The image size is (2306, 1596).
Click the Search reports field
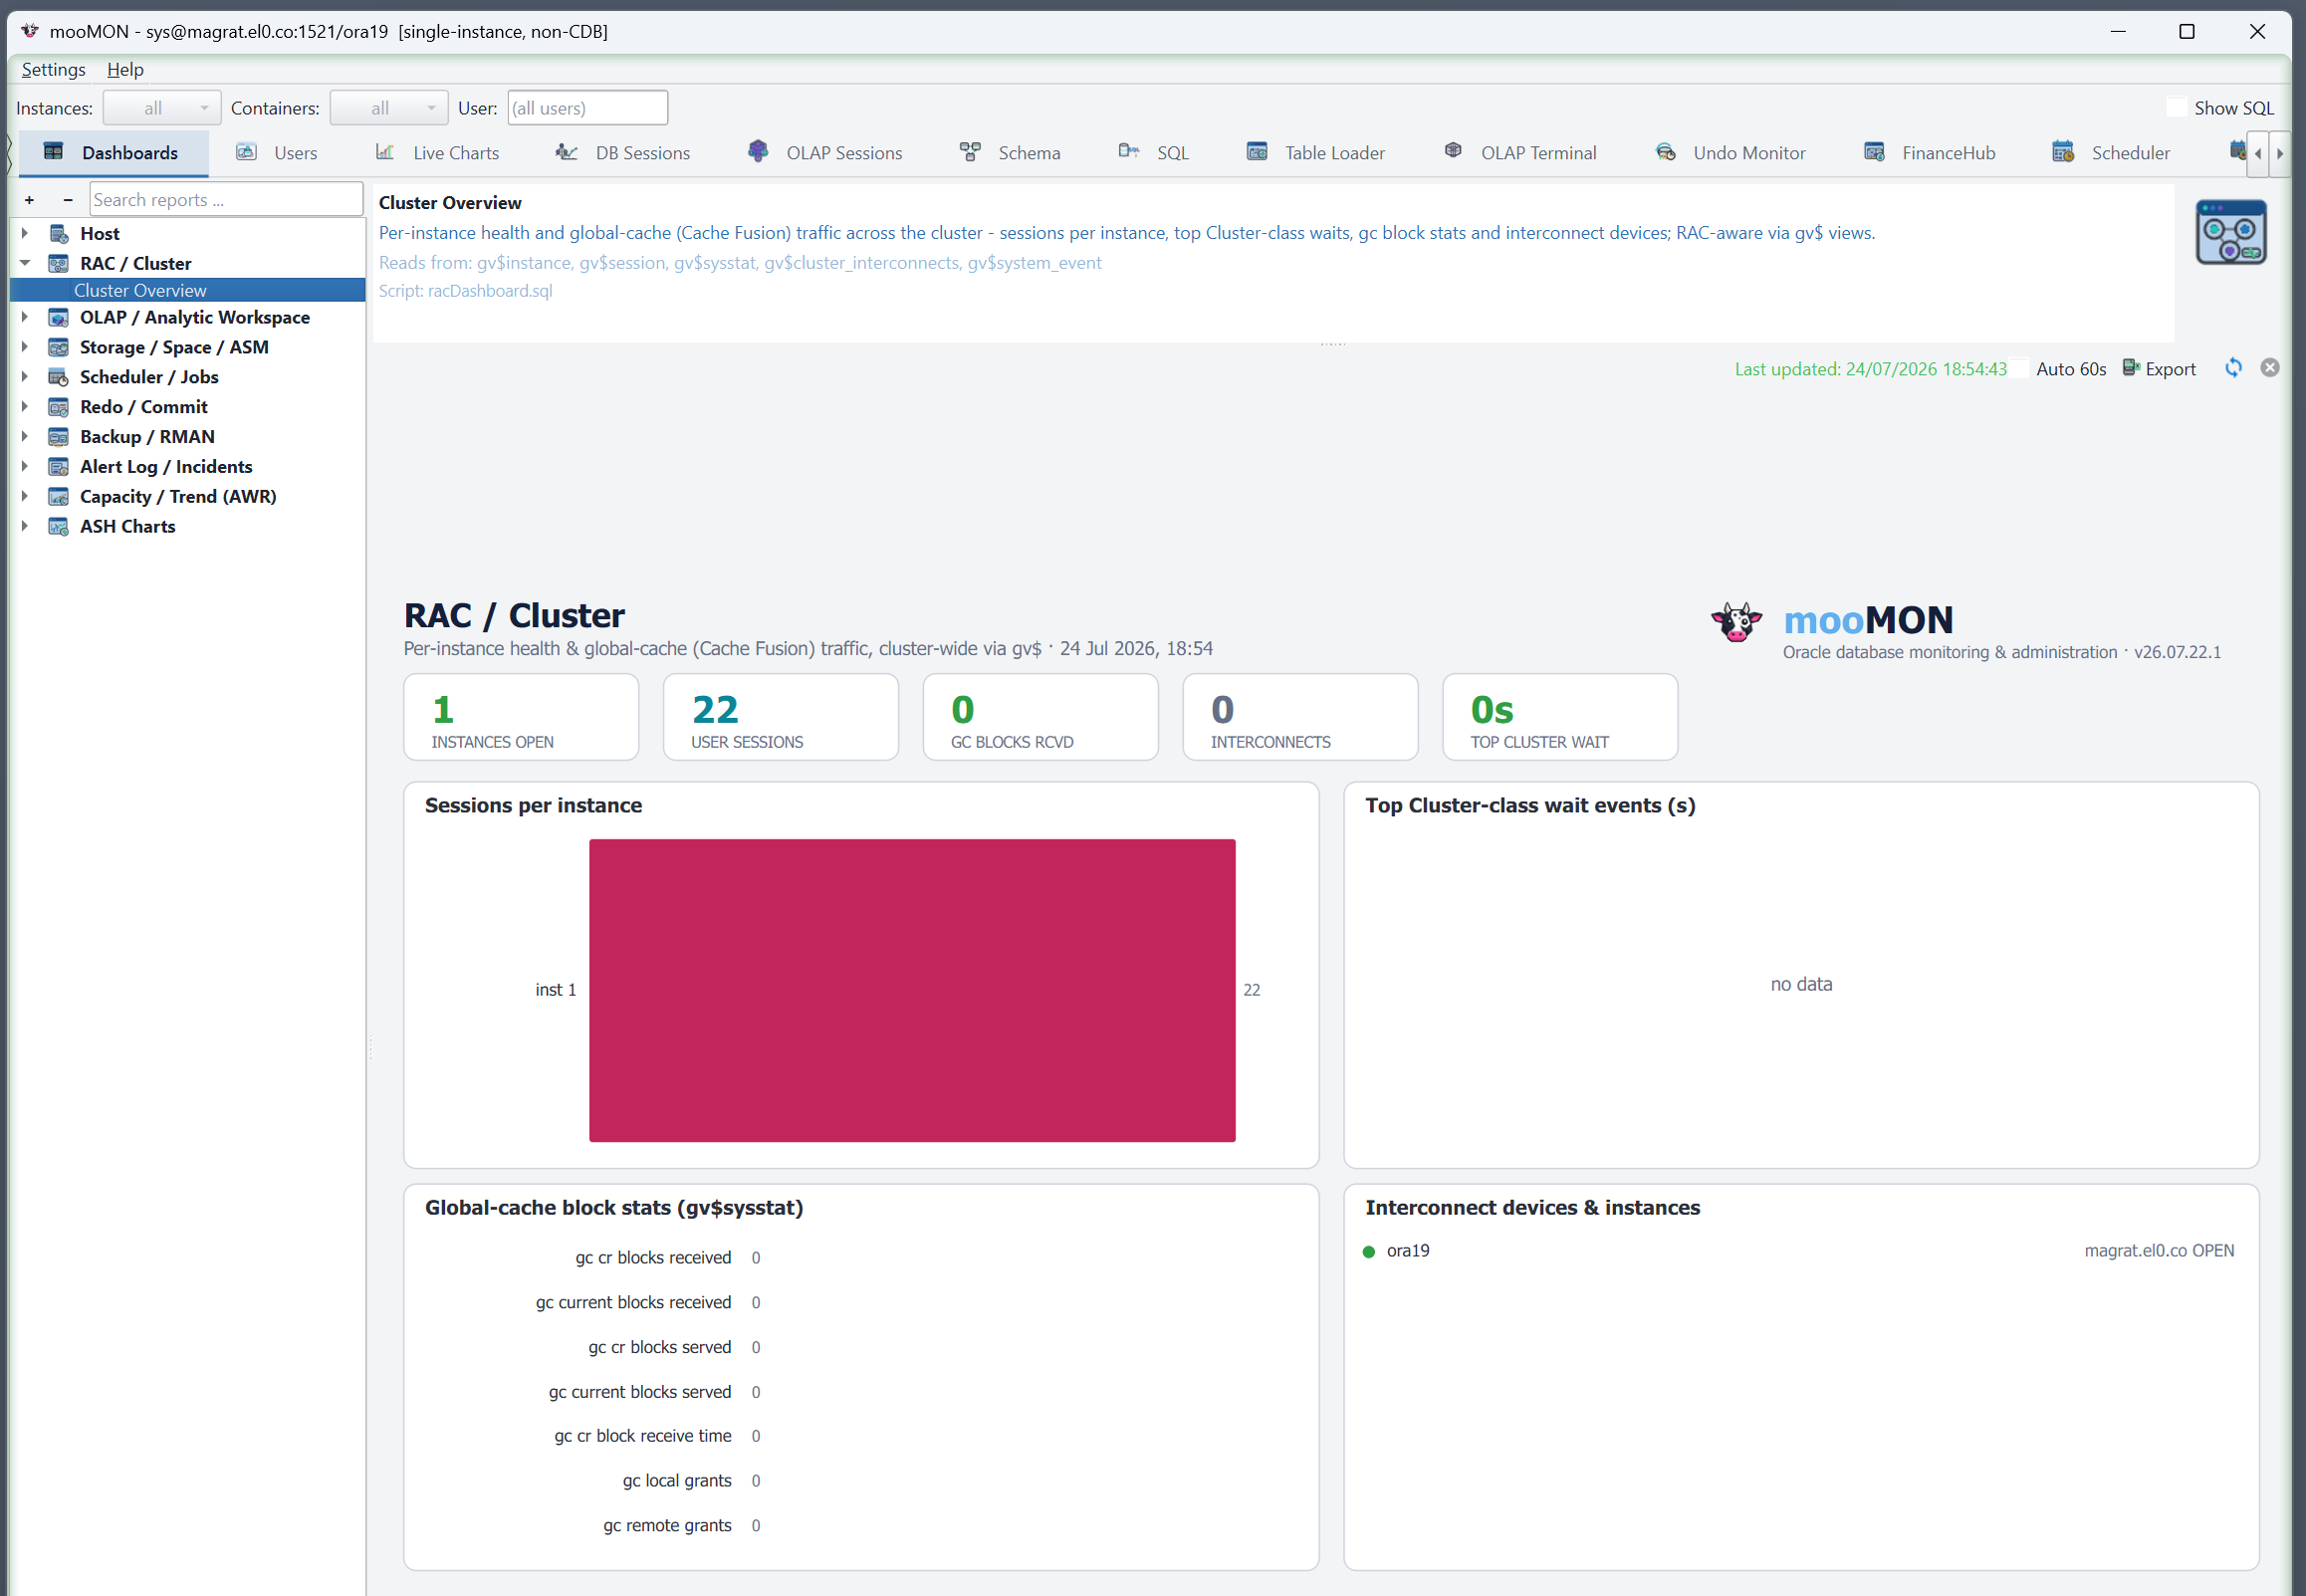click(x=226, y=200)
